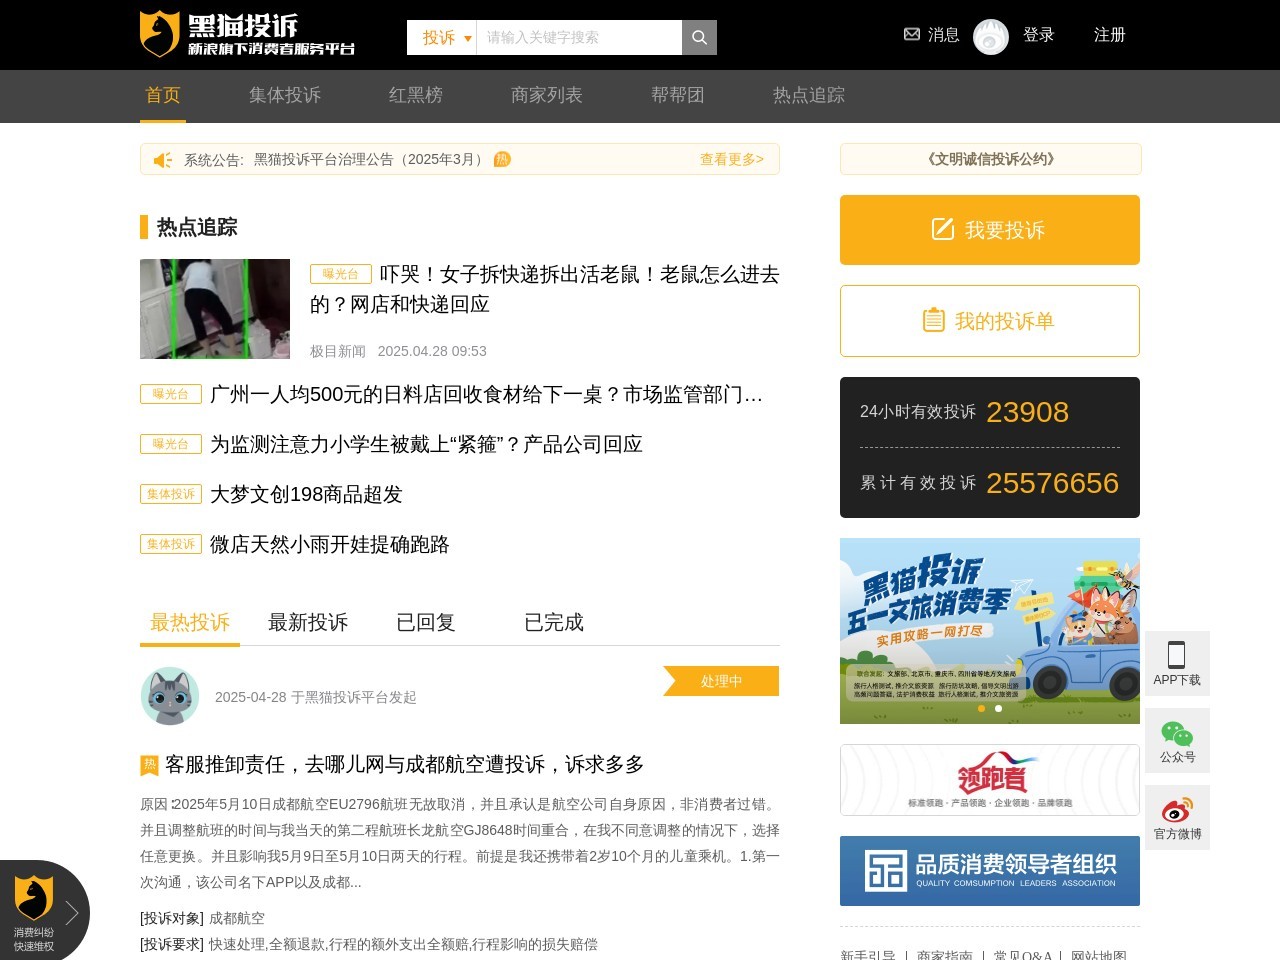Click the 处理中 status badge
1280x960 pixels.
pos(721,681)
